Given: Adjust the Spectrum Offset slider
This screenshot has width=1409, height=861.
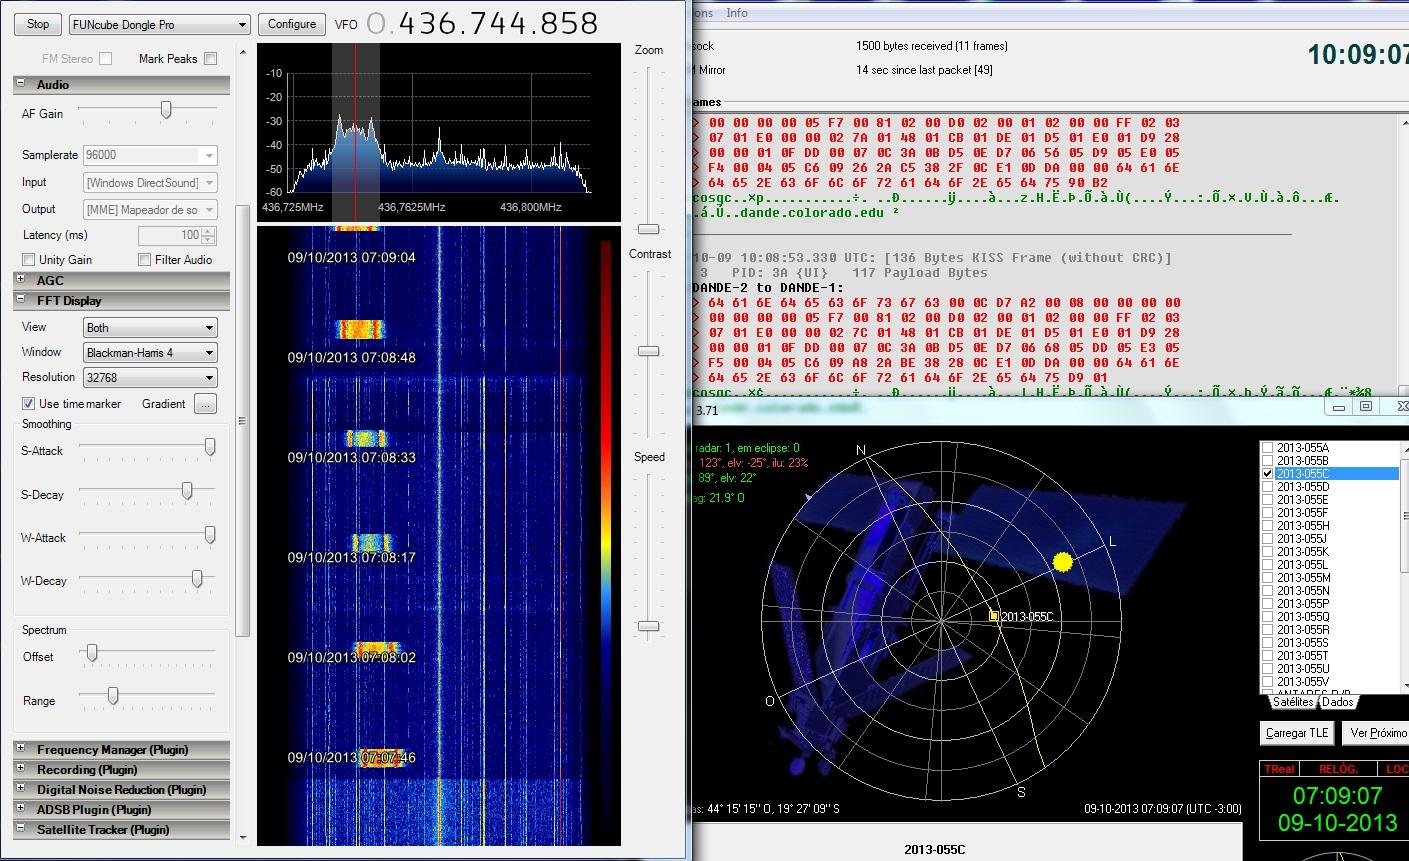Looking at the screenshot, I should [x=92, y=653].
